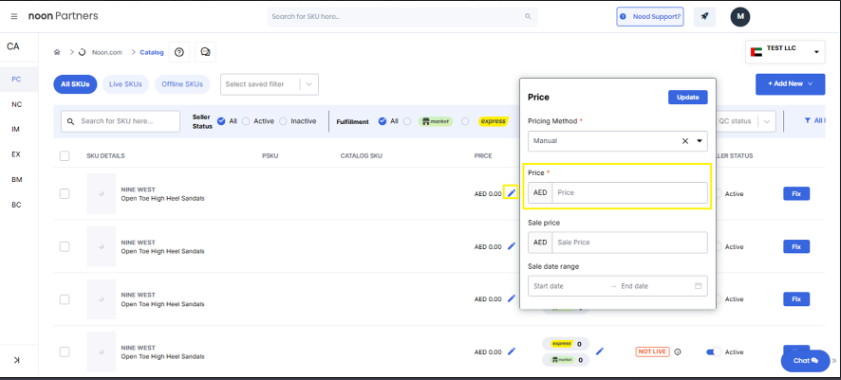The image size is (841, 380).
Task: Edit stock via pencil beside express 0
Action: 600,351
